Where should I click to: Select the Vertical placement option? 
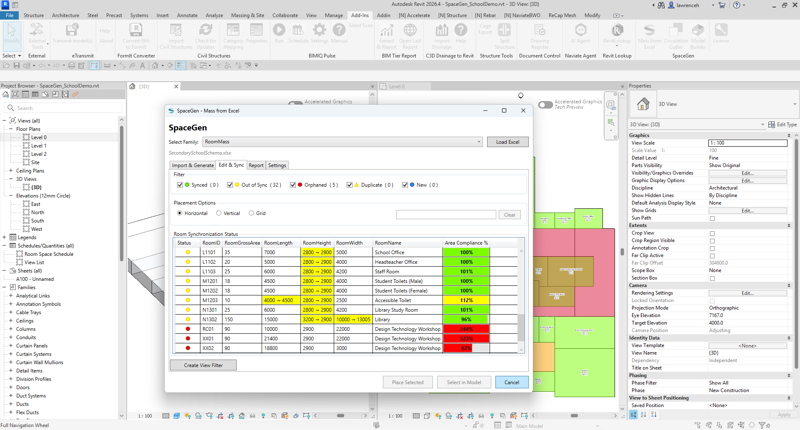click(x=219, y=213)
